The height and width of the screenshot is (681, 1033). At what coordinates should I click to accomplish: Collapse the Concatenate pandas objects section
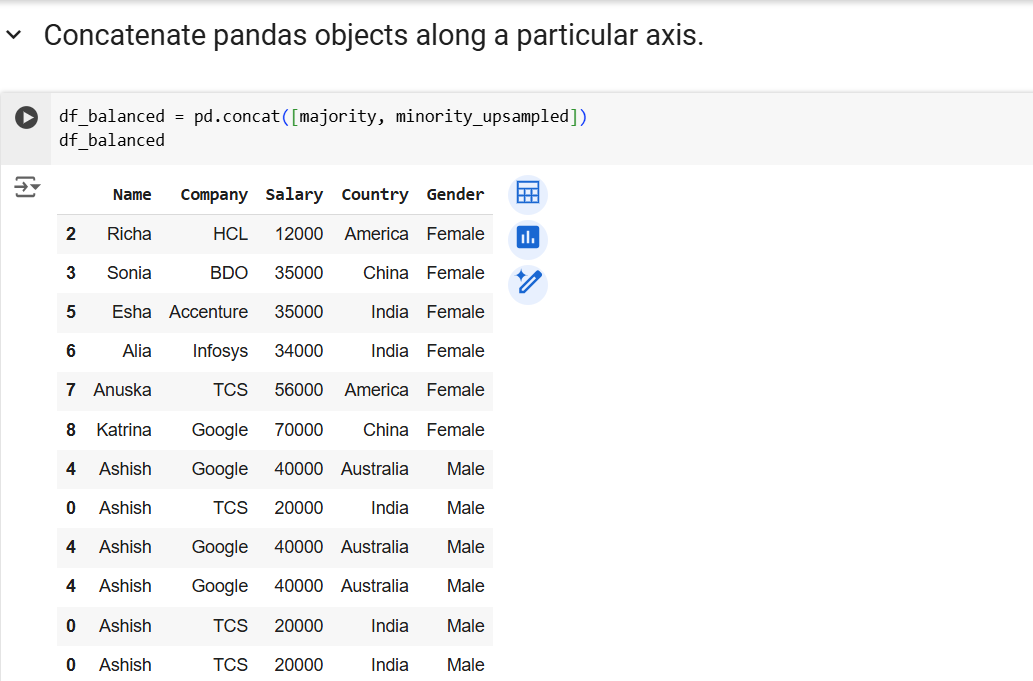click(x=14, y=36)
